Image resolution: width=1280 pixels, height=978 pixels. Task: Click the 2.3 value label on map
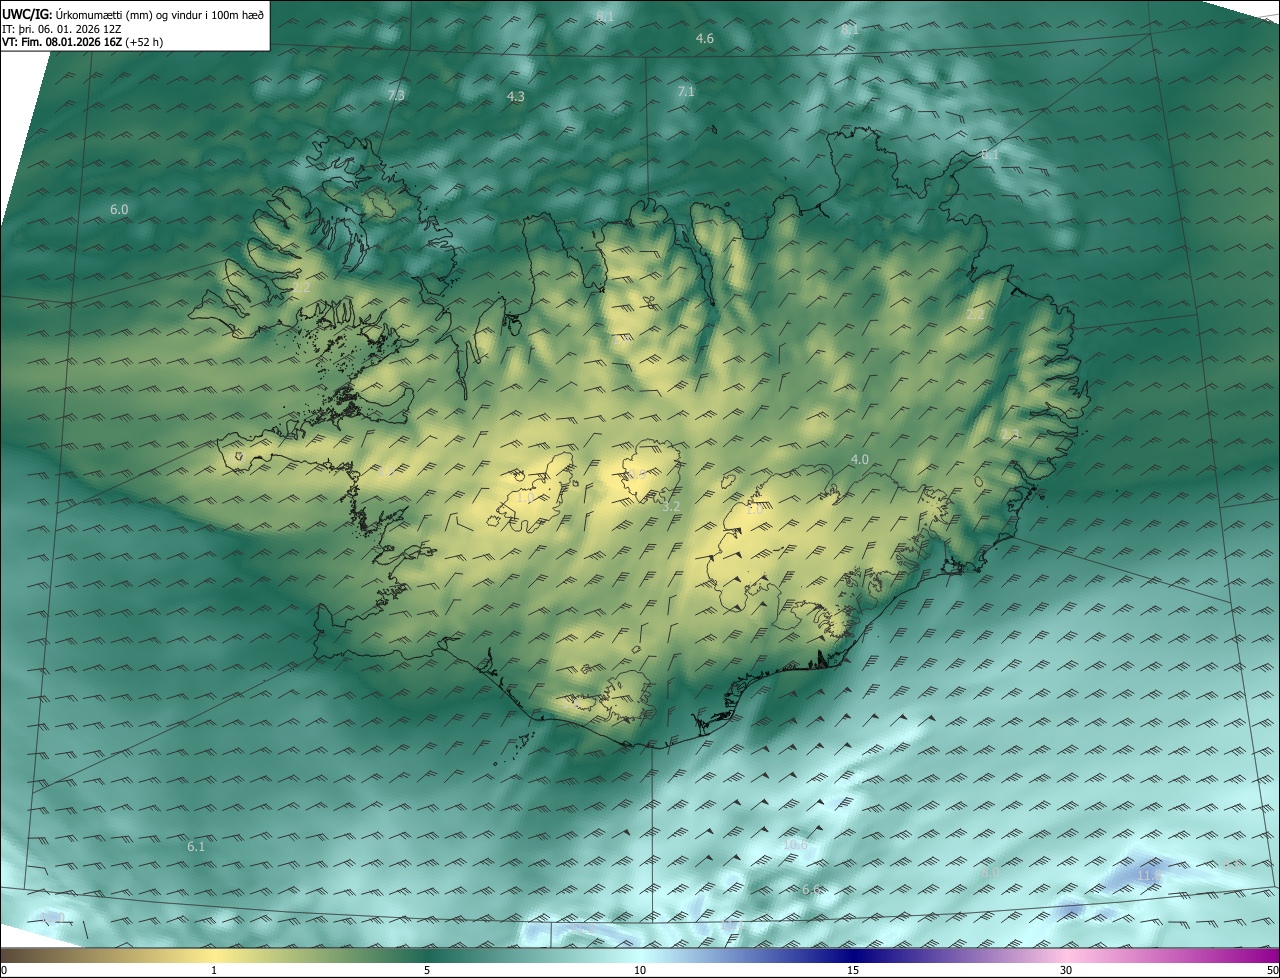1011,434
